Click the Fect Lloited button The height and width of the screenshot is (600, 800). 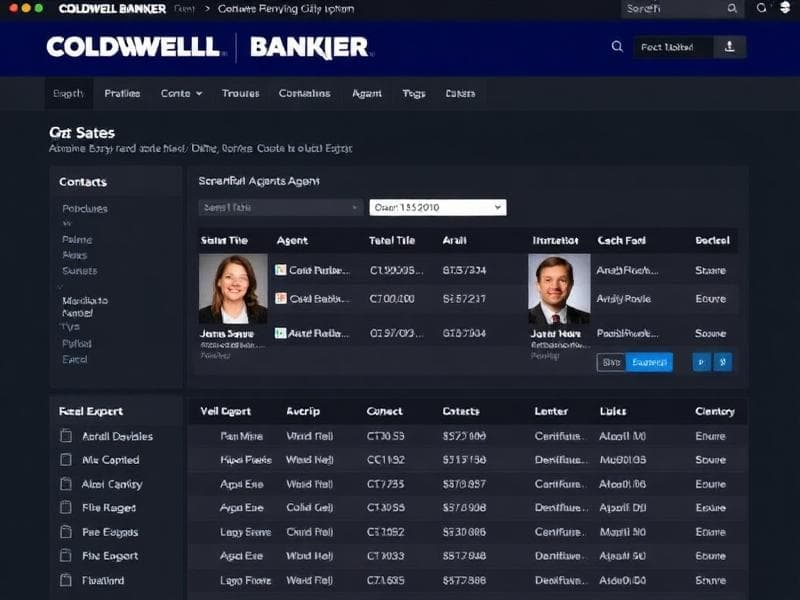(673, 47)
